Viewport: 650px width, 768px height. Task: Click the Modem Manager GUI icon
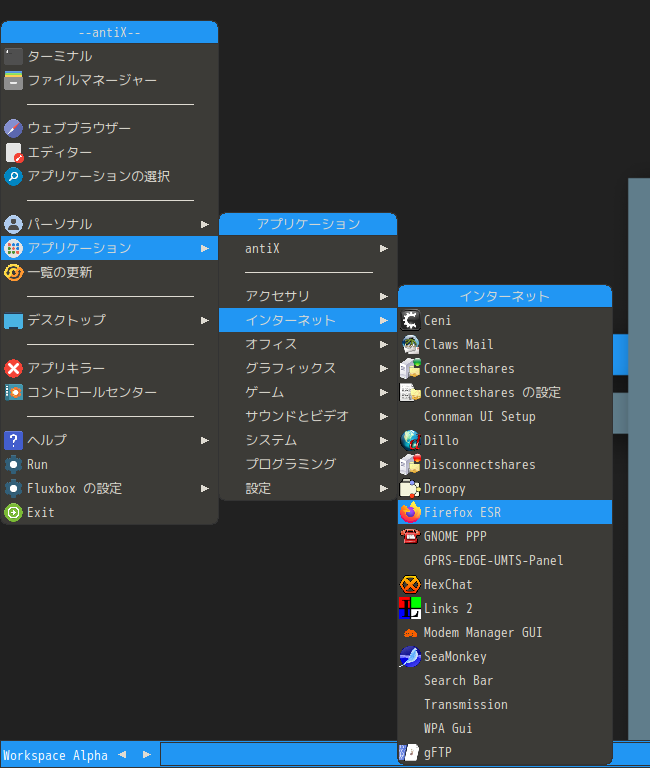point(410,633)
